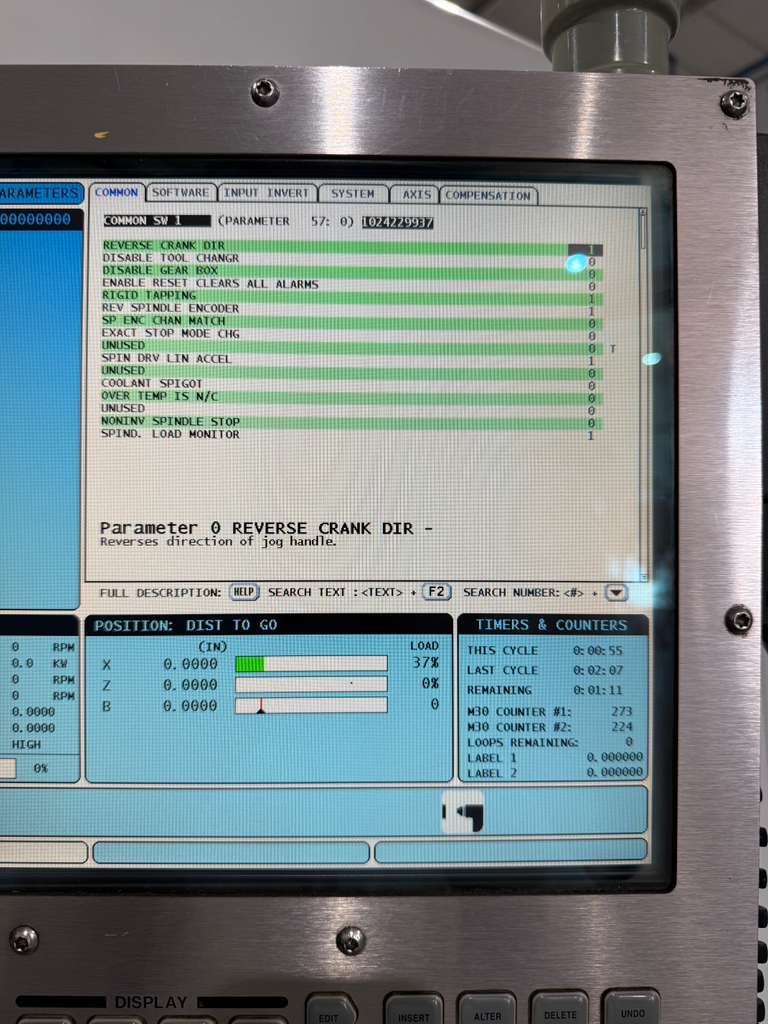Click the machine status icon in bottom bar
Viewport: 768px width, 1024px height.
pos(463,811)
